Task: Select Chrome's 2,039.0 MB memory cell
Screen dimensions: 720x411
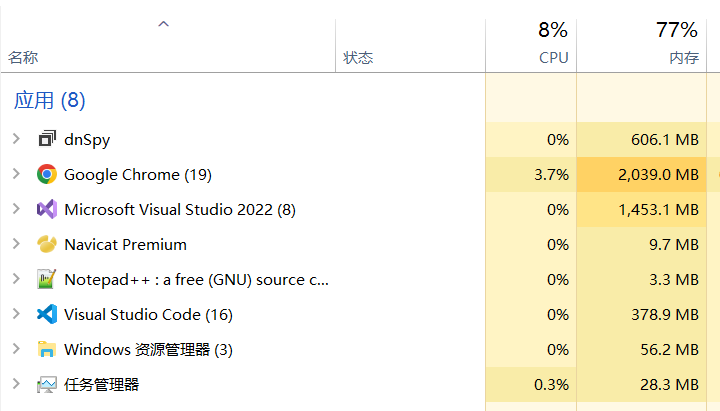Action: [x=641, y=175]
